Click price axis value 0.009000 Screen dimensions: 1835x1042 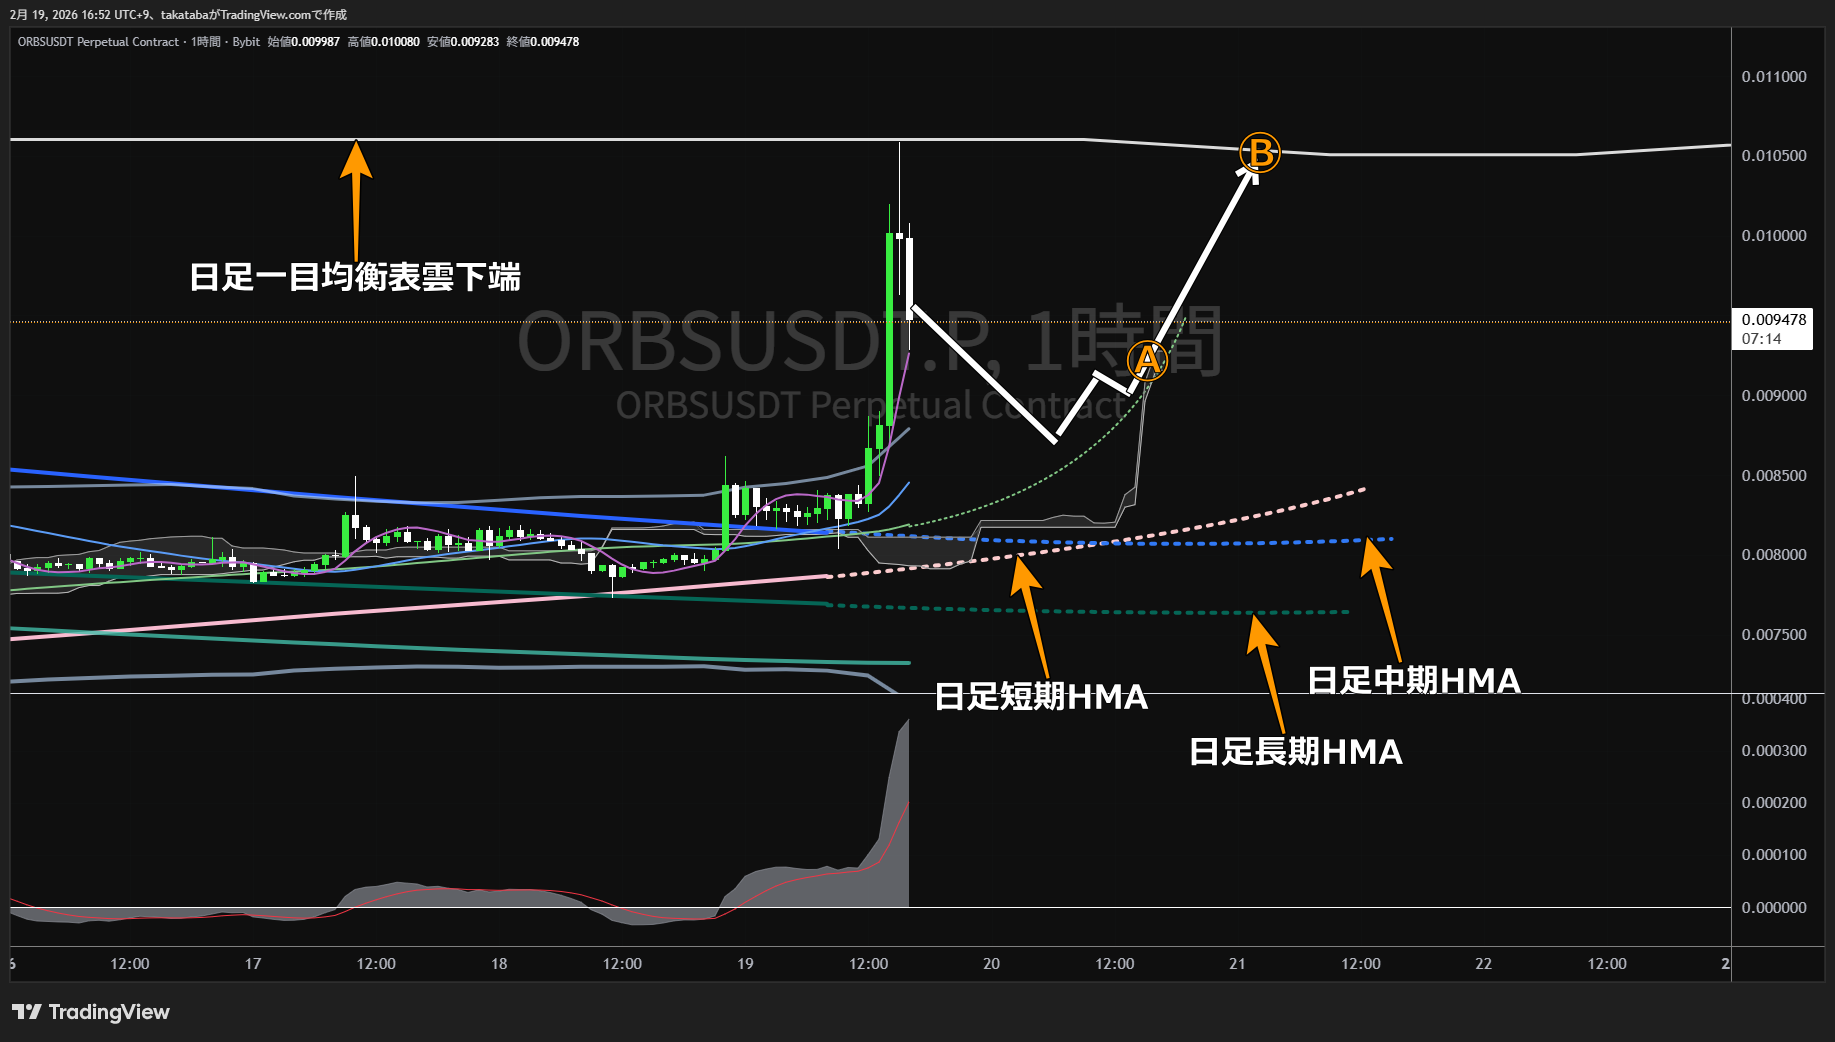point(1774,396)
